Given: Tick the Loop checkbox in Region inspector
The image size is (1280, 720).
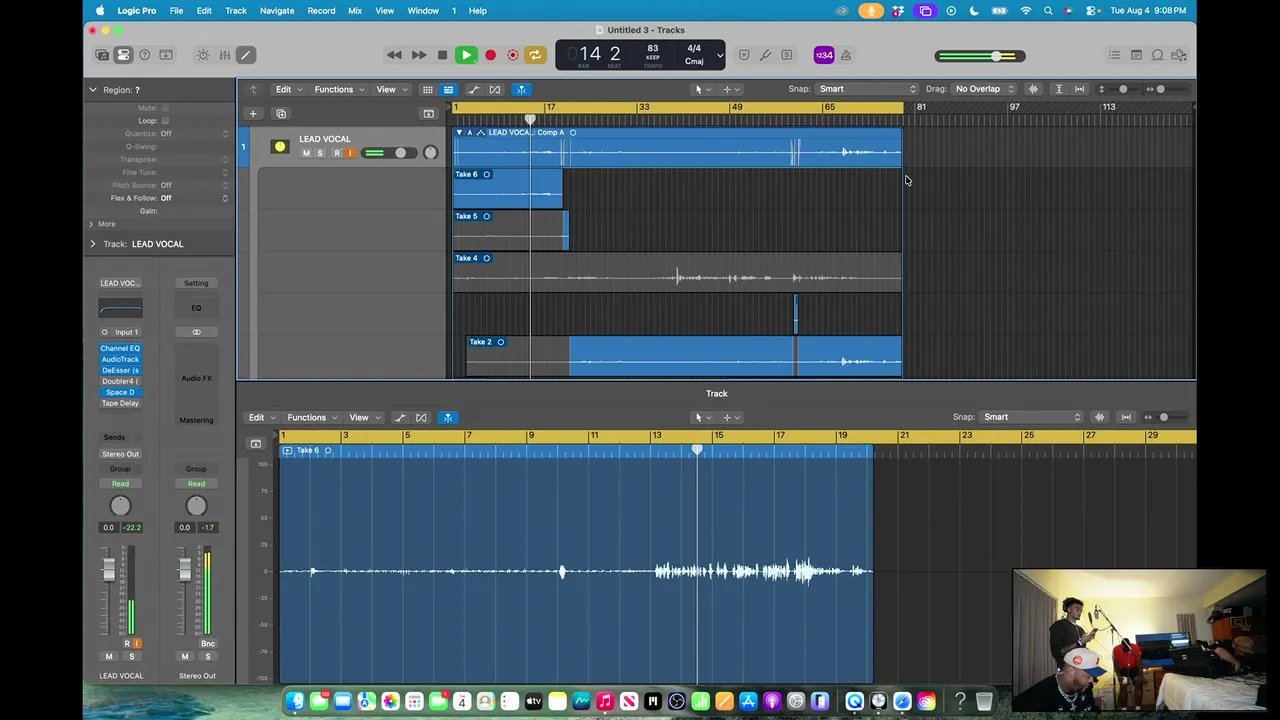Looking at the screenshot, I should click(165, 121).
